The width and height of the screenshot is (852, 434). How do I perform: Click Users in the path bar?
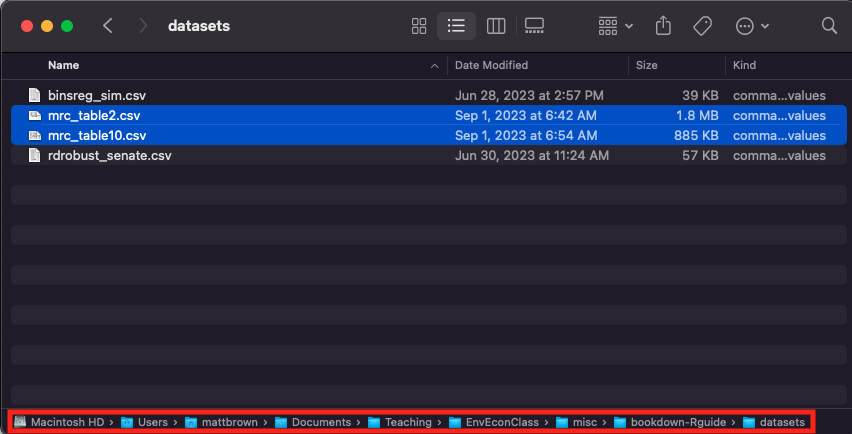(x=145, y=422)
